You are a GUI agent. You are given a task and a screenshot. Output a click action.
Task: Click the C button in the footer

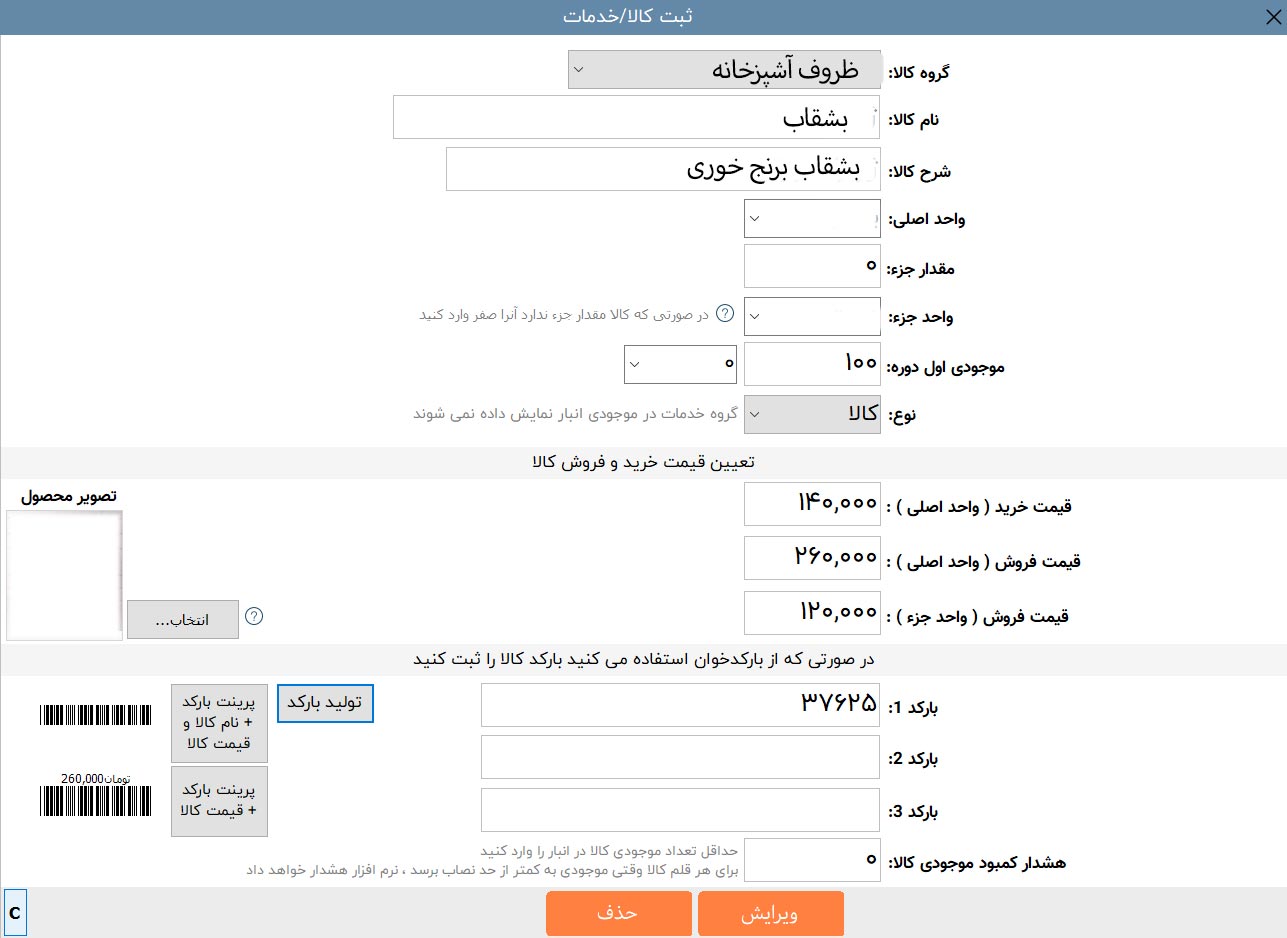click(x=15, y=913)
